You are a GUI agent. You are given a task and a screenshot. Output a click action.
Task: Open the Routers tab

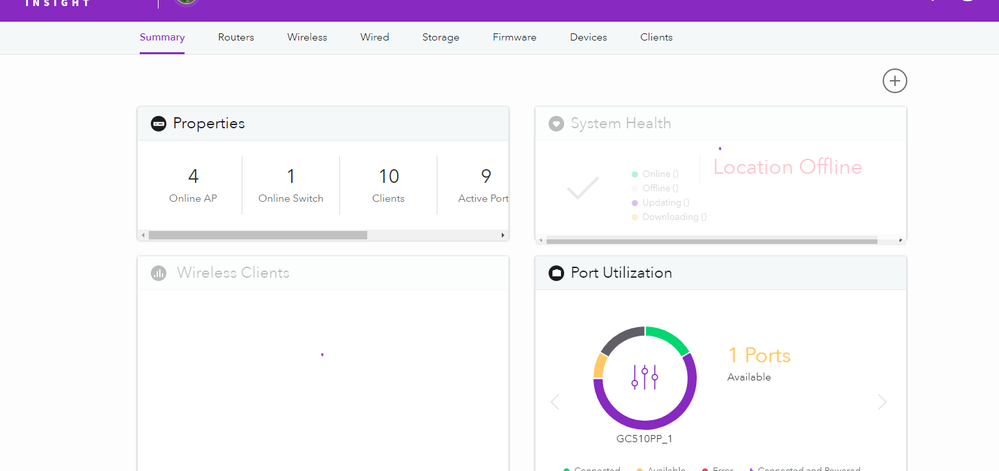(236, 38)
